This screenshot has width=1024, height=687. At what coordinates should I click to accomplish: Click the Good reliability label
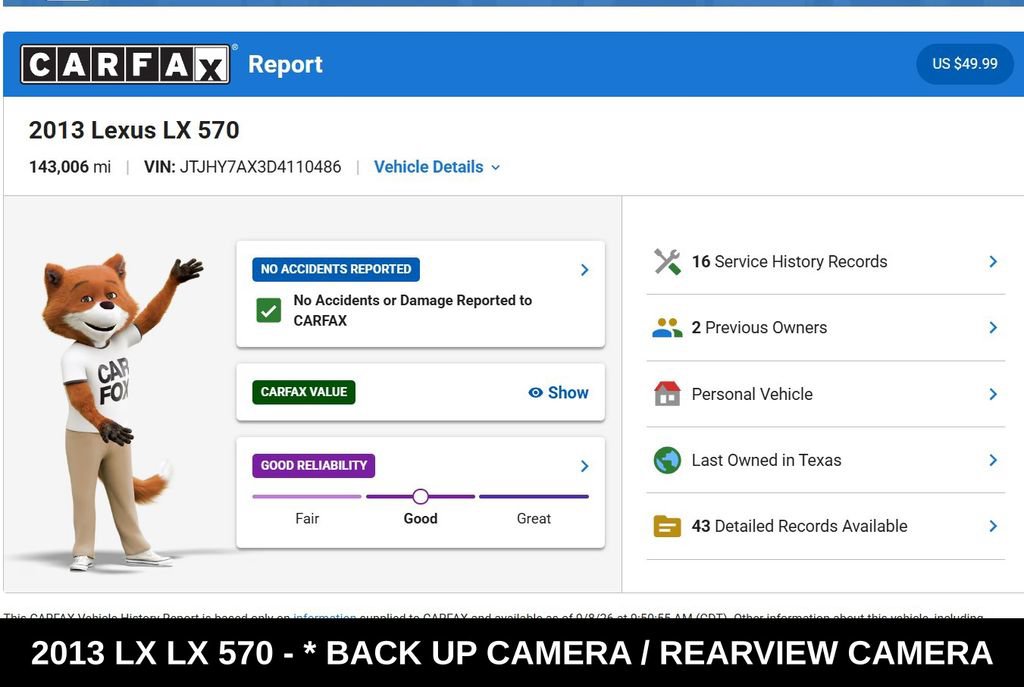tap(421, 519)
